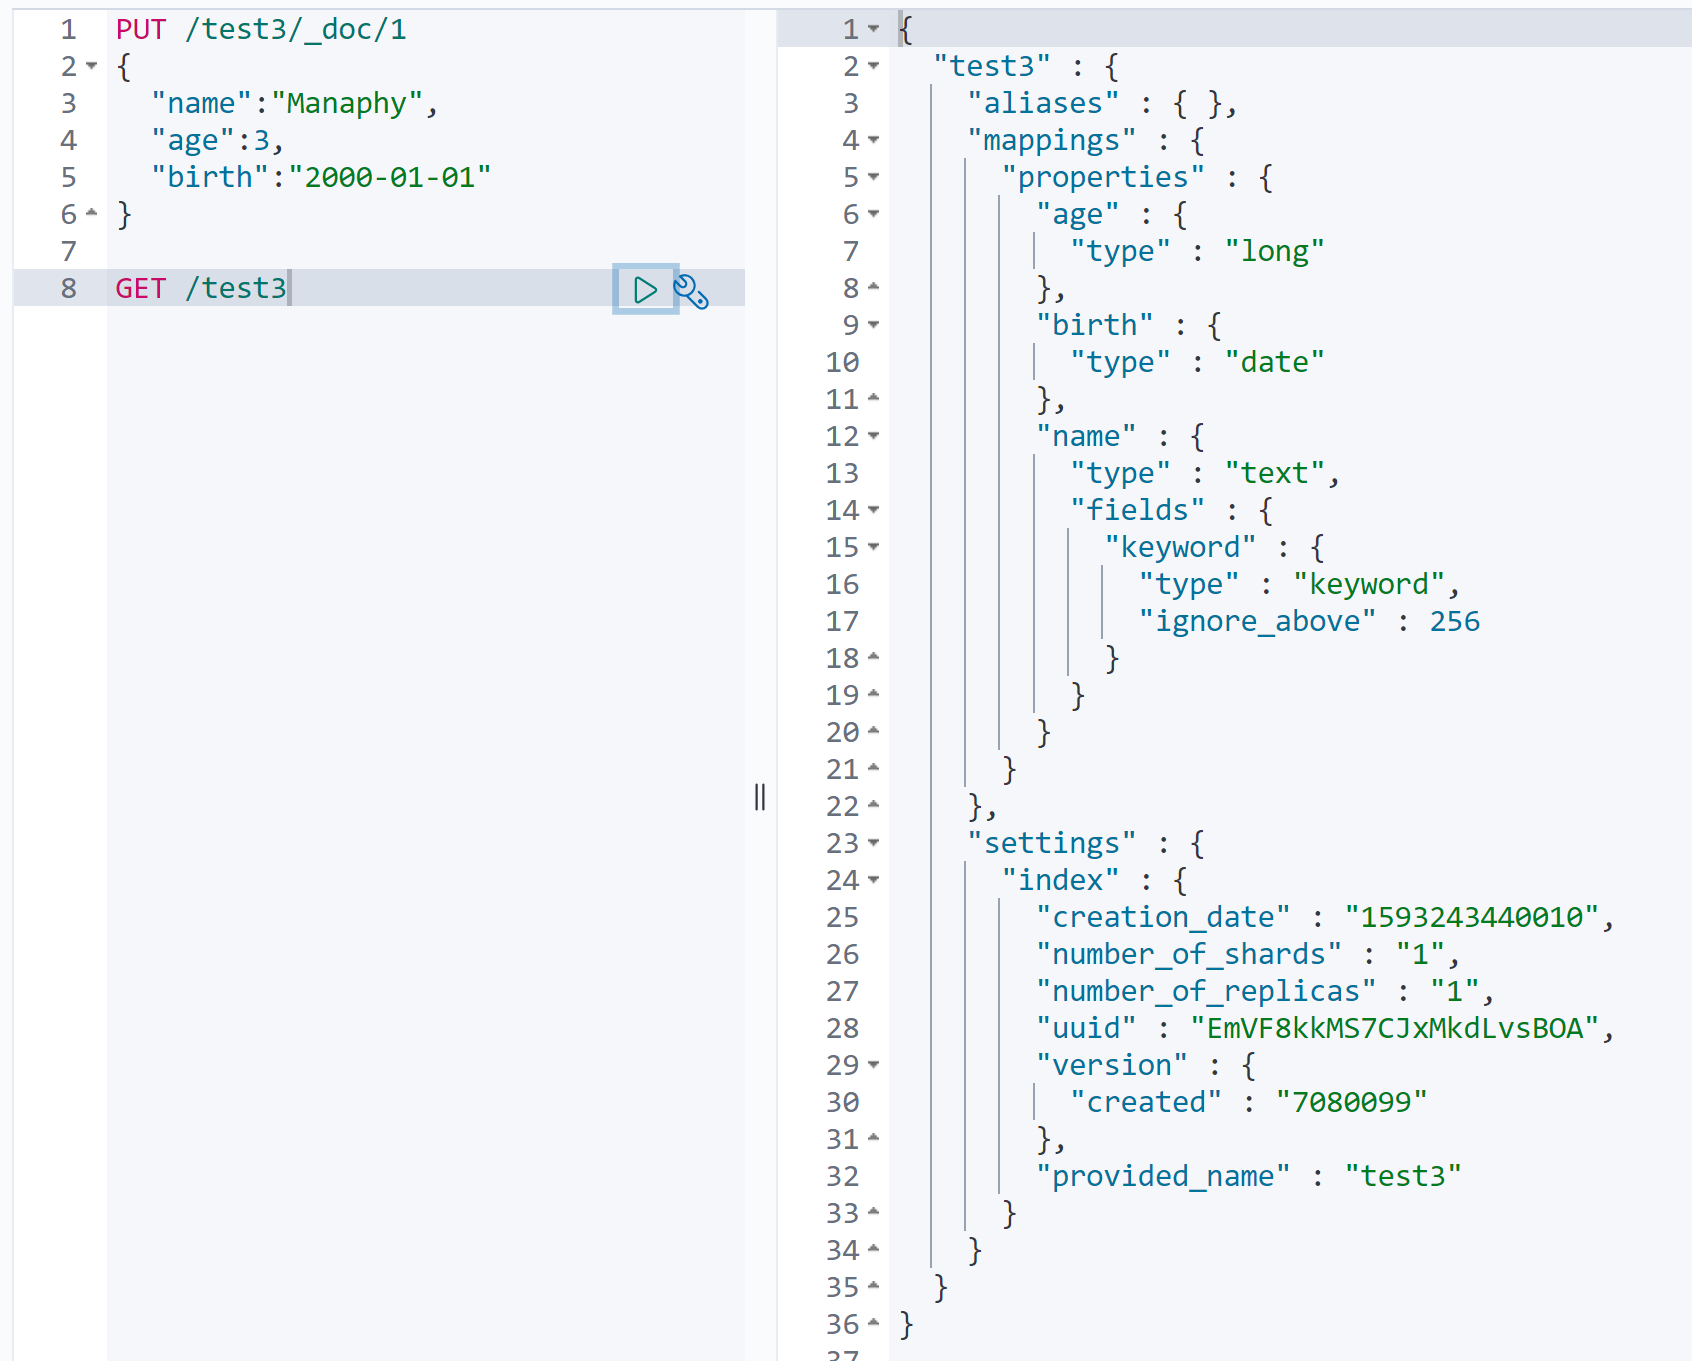
Task: Click the "7080099" created value
Action: pyautogui.click(x=1351, y=1102)
